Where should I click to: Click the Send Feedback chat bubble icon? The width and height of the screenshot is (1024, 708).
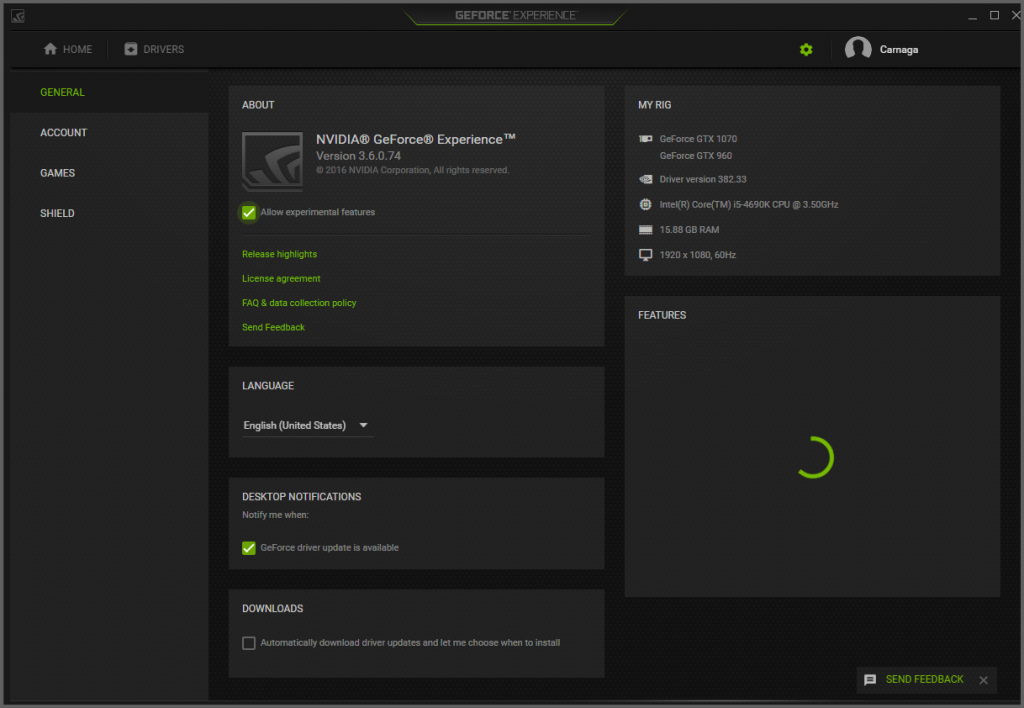pos(870,680)
